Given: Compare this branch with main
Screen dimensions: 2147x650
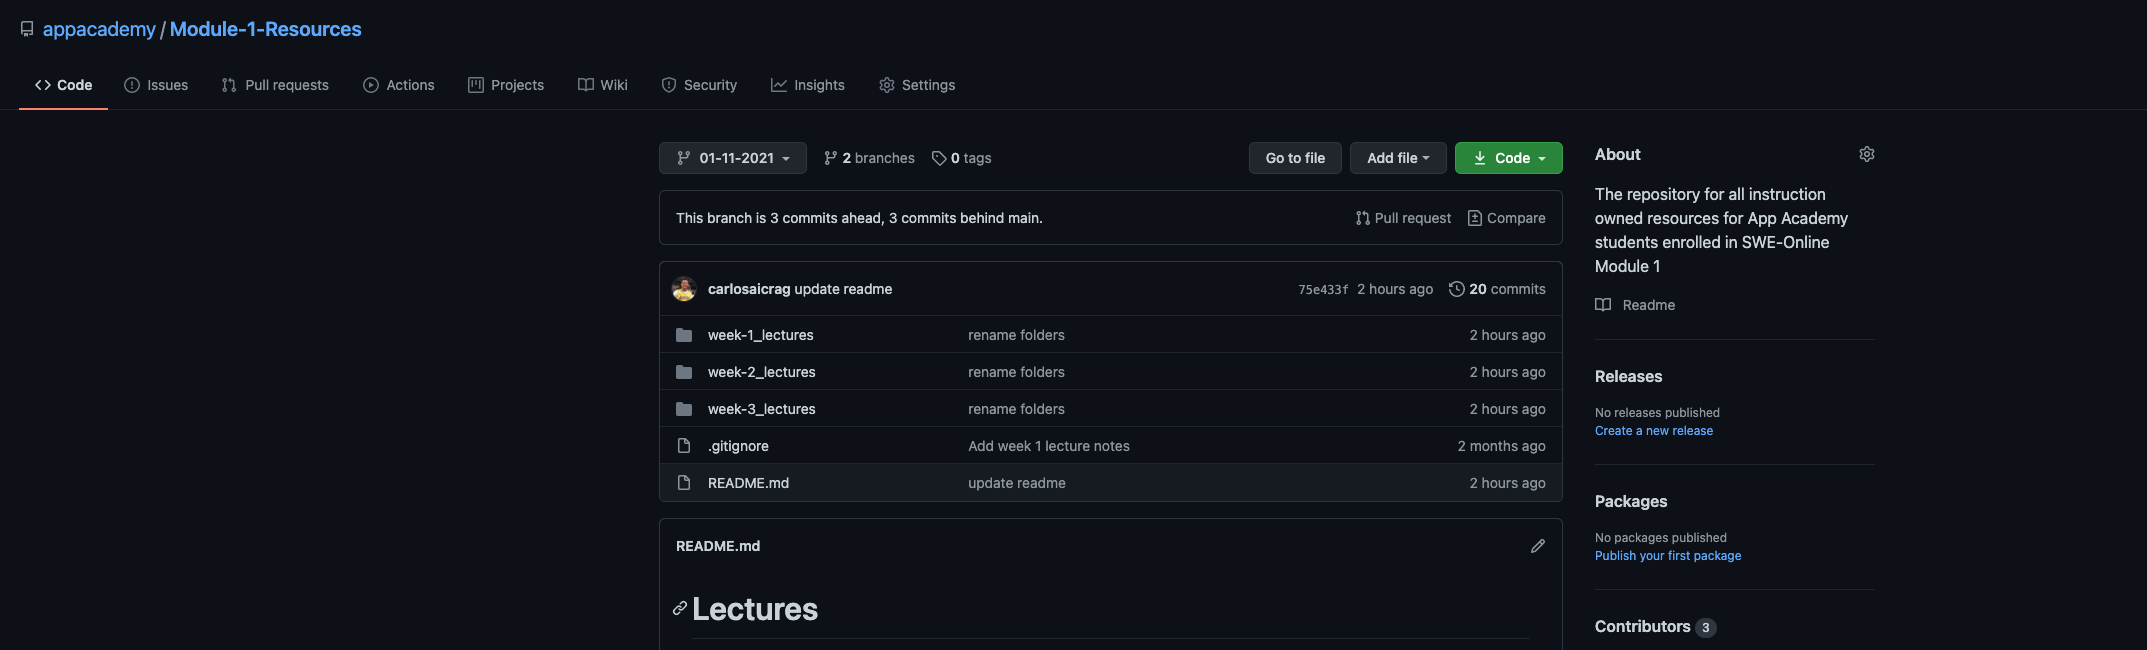Looking at the screenshot, I should [x=1506, y=218].
